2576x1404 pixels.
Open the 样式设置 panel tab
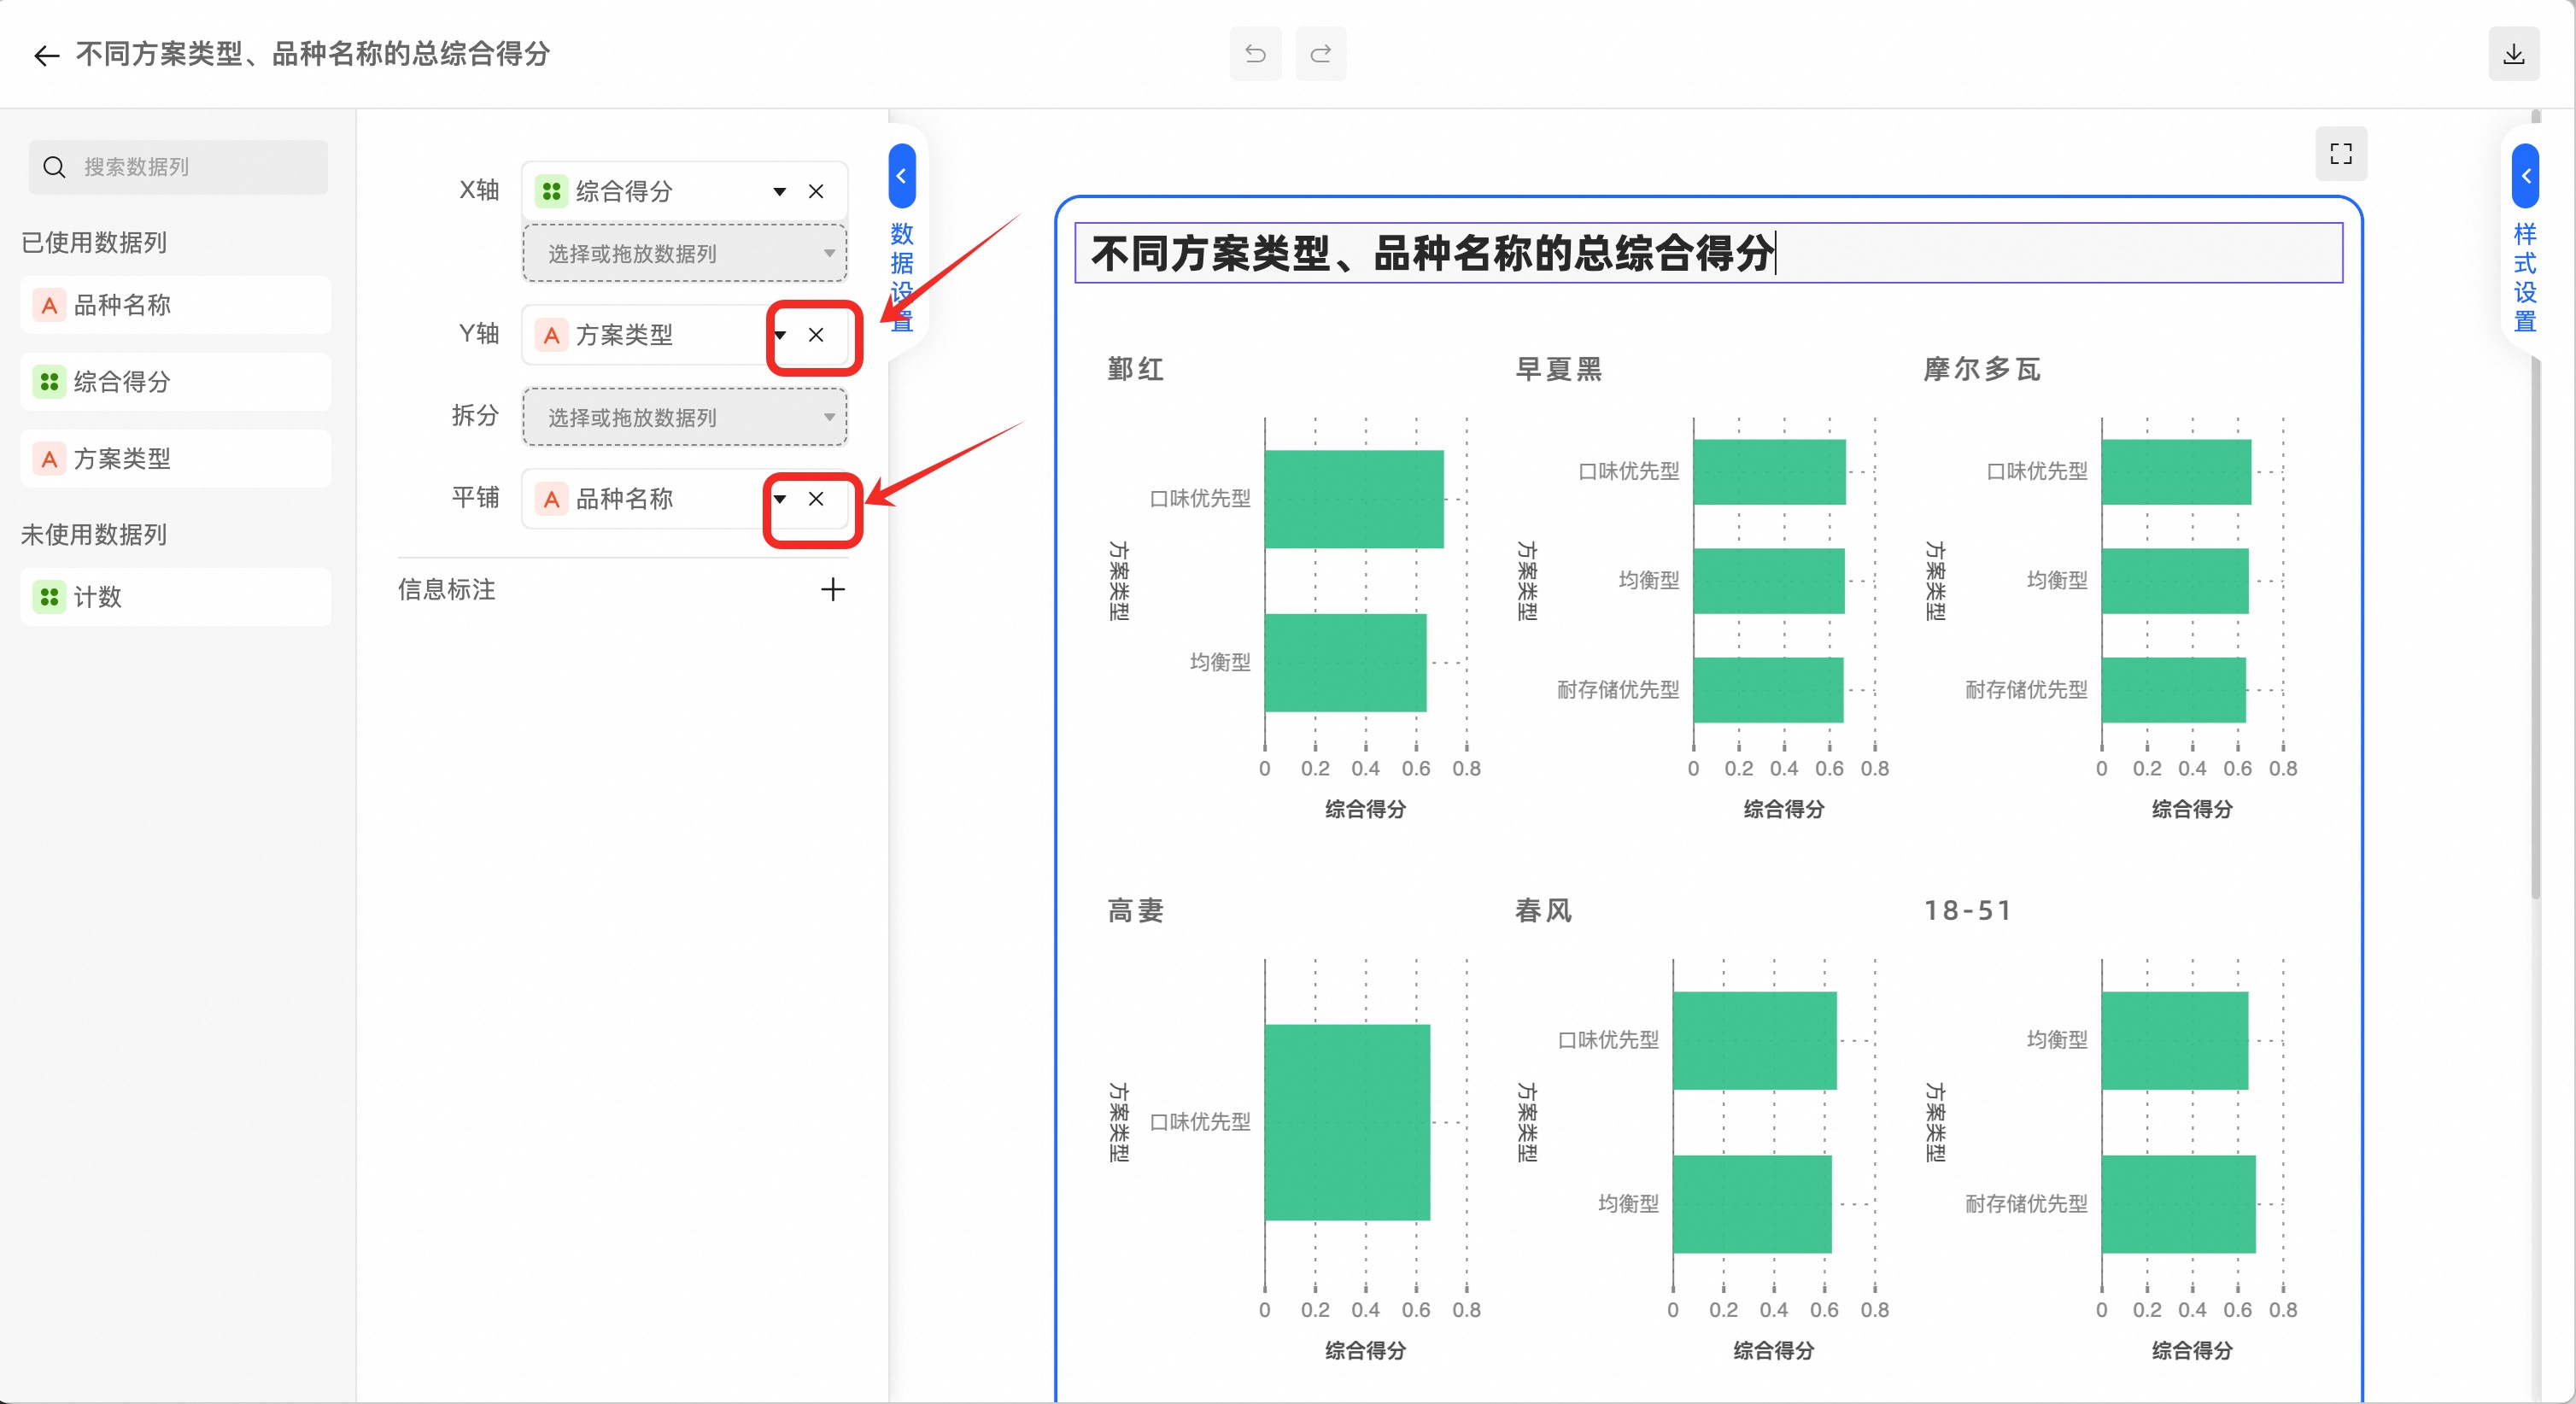[2525, 177]
